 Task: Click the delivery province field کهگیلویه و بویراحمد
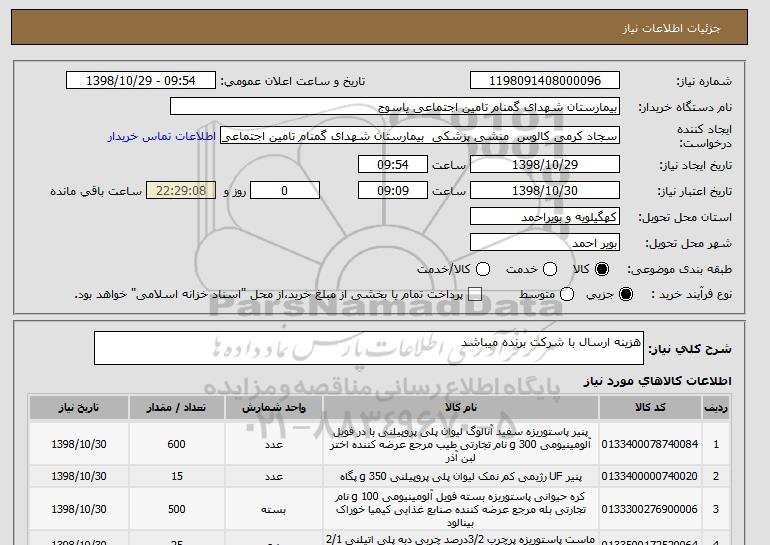tap(545, 217)
